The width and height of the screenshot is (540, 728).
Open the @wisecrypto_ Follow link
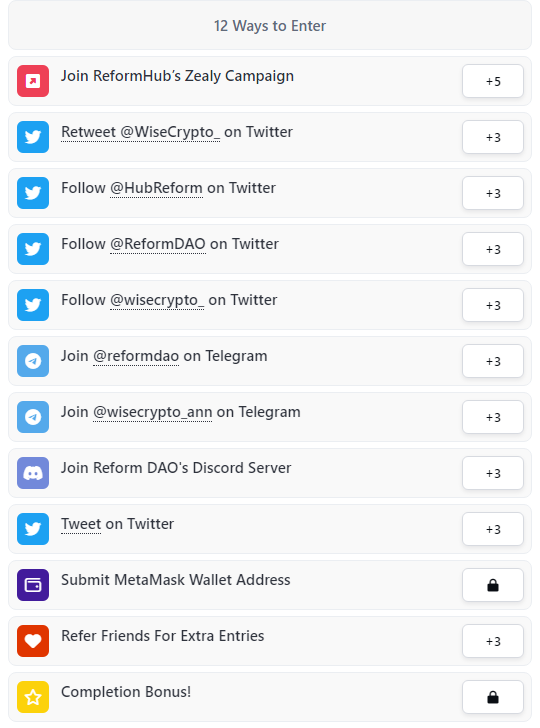(157, 300)
